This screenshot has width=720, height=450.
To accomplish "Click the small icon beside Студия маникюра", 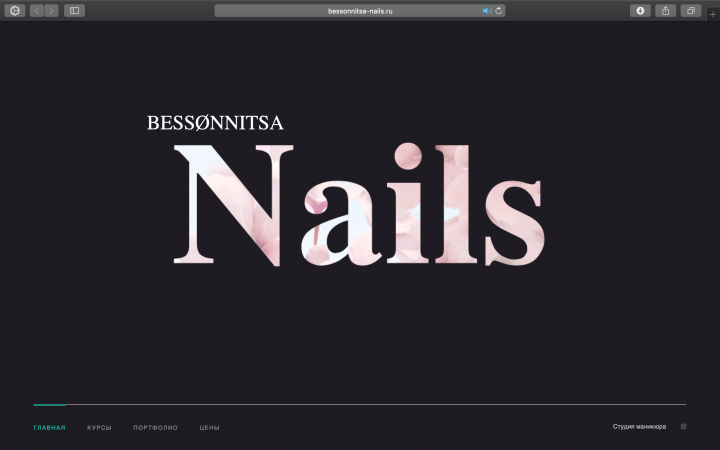I will [683, 427].
